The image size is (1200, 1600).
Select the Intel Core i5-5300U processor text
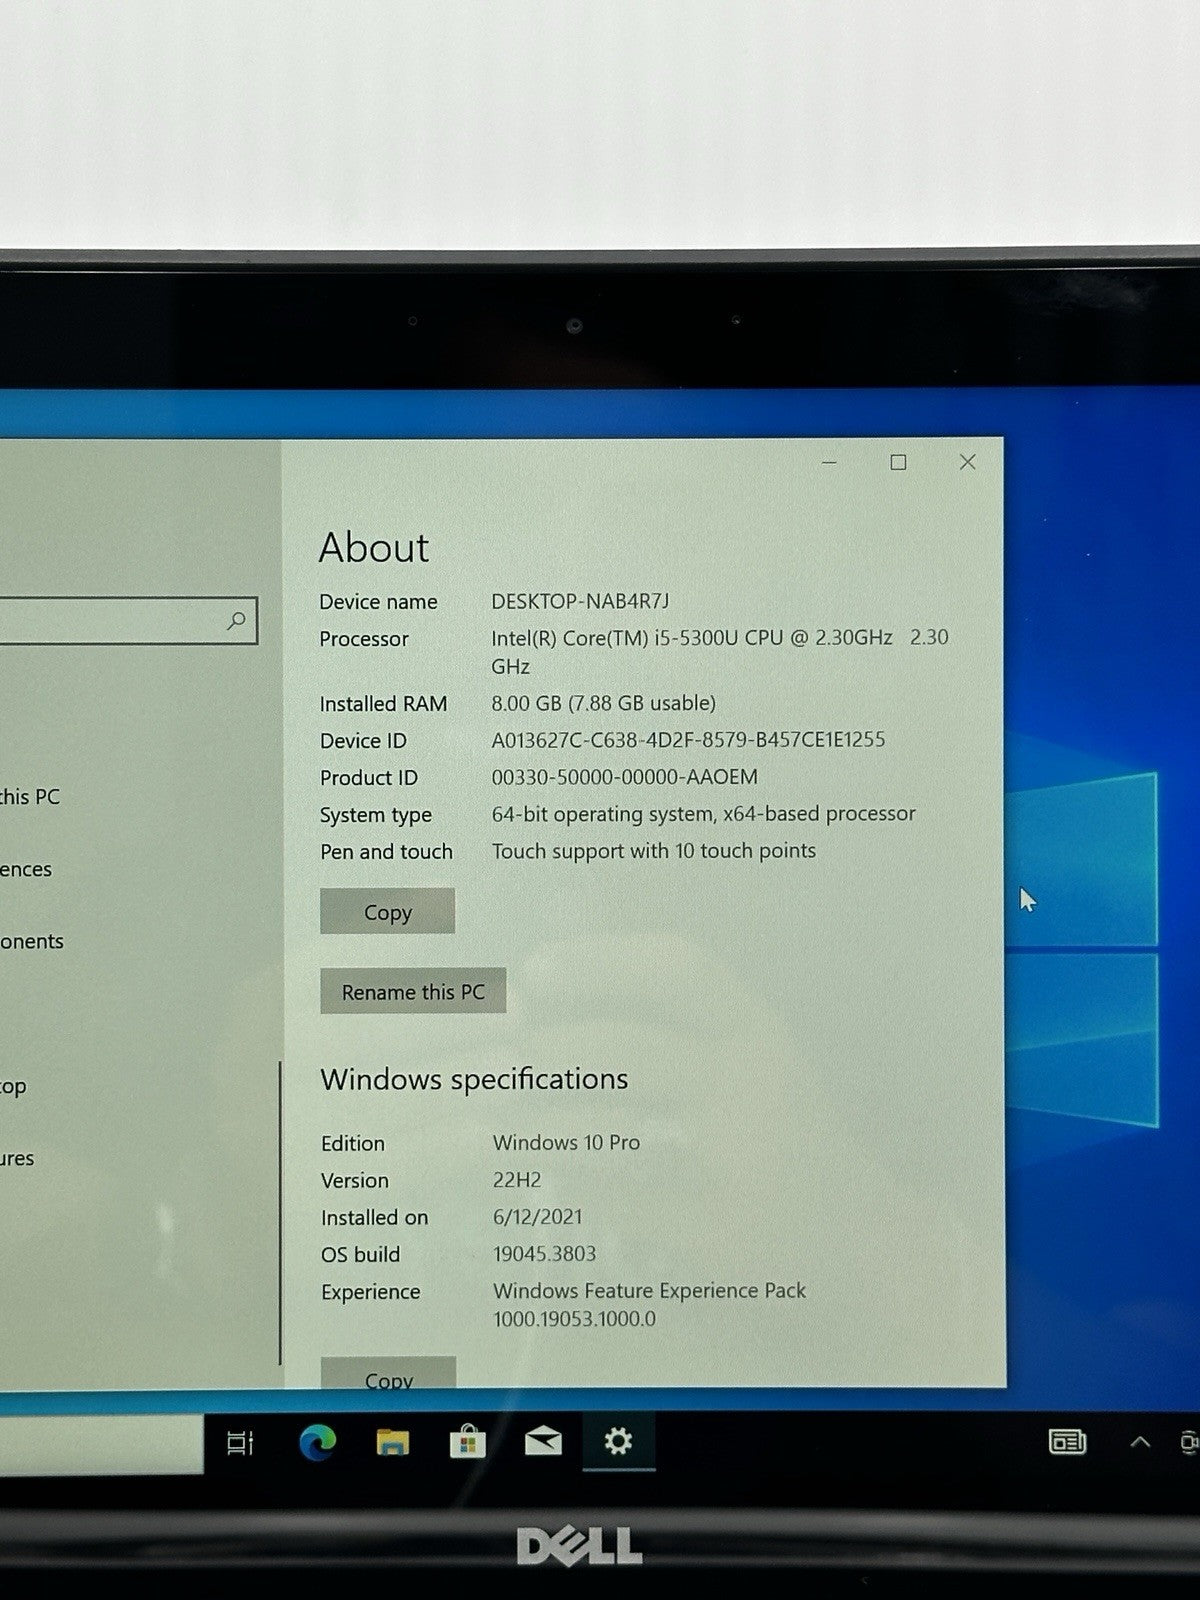click(x=720, y=651)
